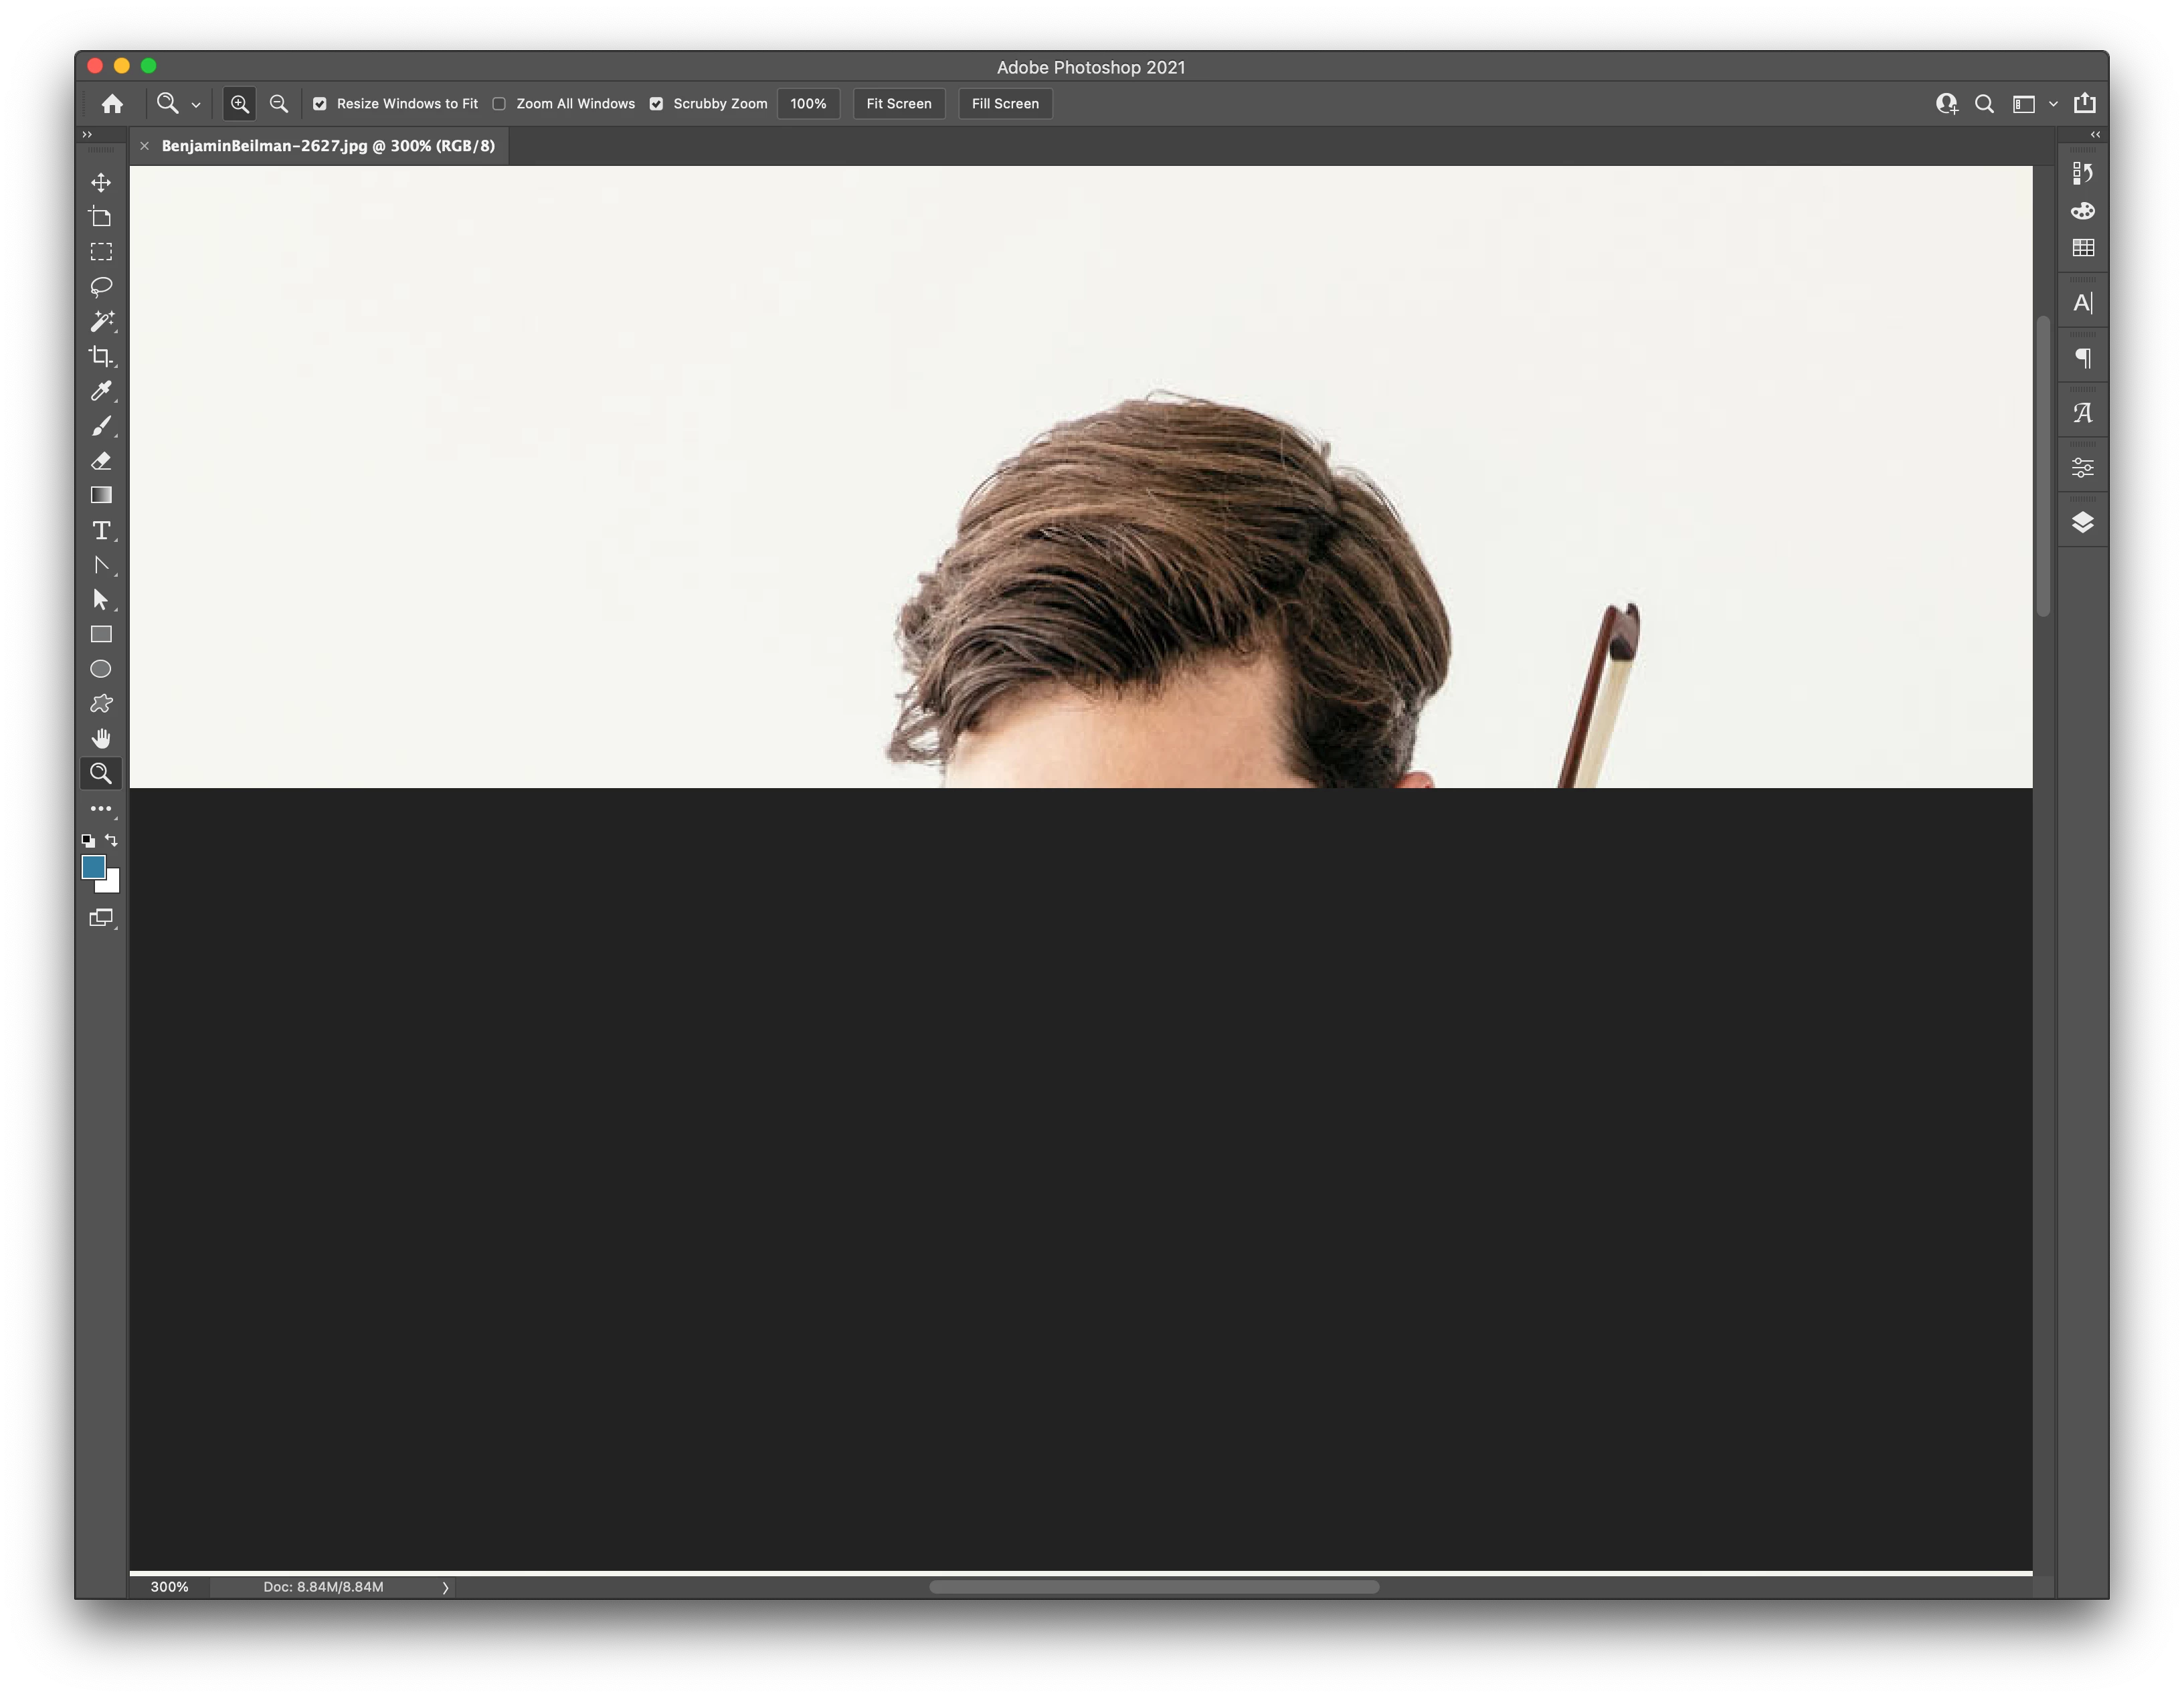Click the Fit Screen button
Viewport: 2184px width, 1698px height.
tap(898, 104)
